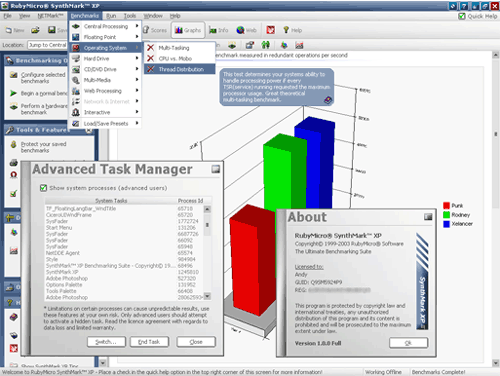Image resolution: width=500 pixels, height=376 pixels.
Task: Open the Location jump-to dropdown
Action: pos(47,45)
